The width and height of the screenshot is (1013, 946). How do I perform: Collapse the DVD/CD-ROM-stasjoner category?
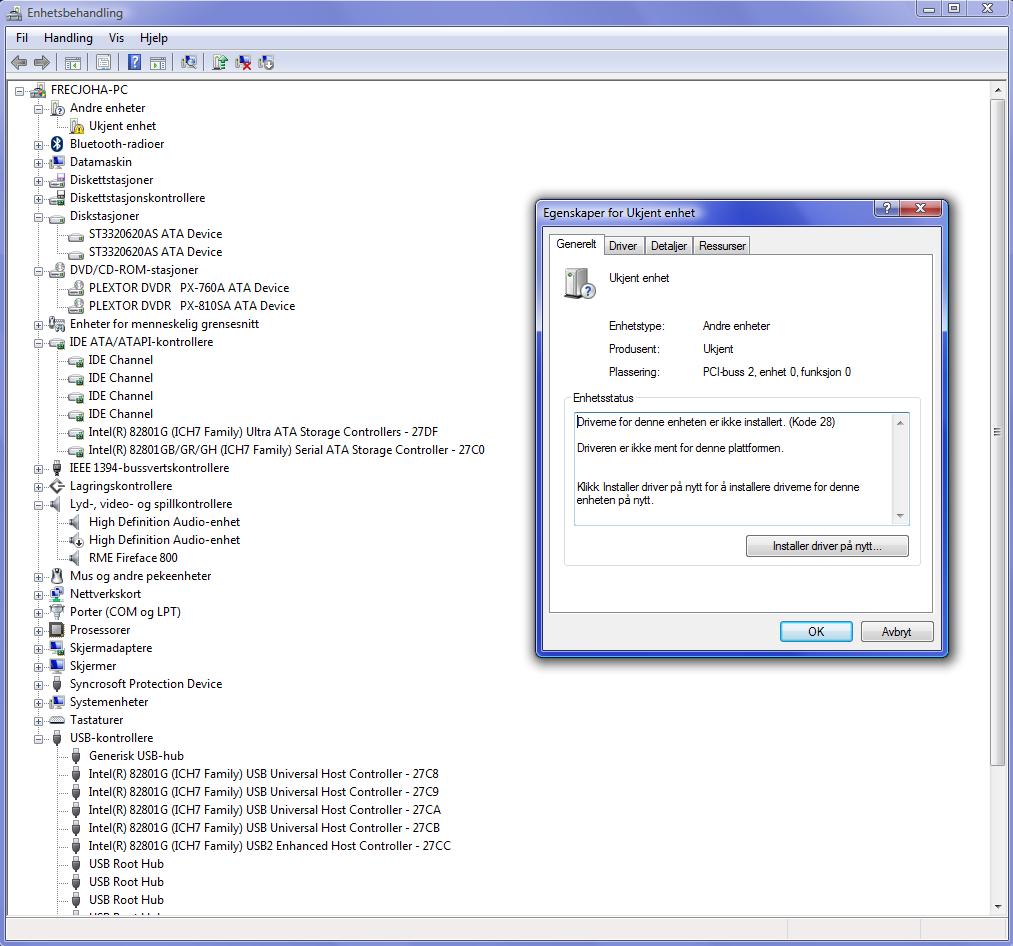coord(38,271)
